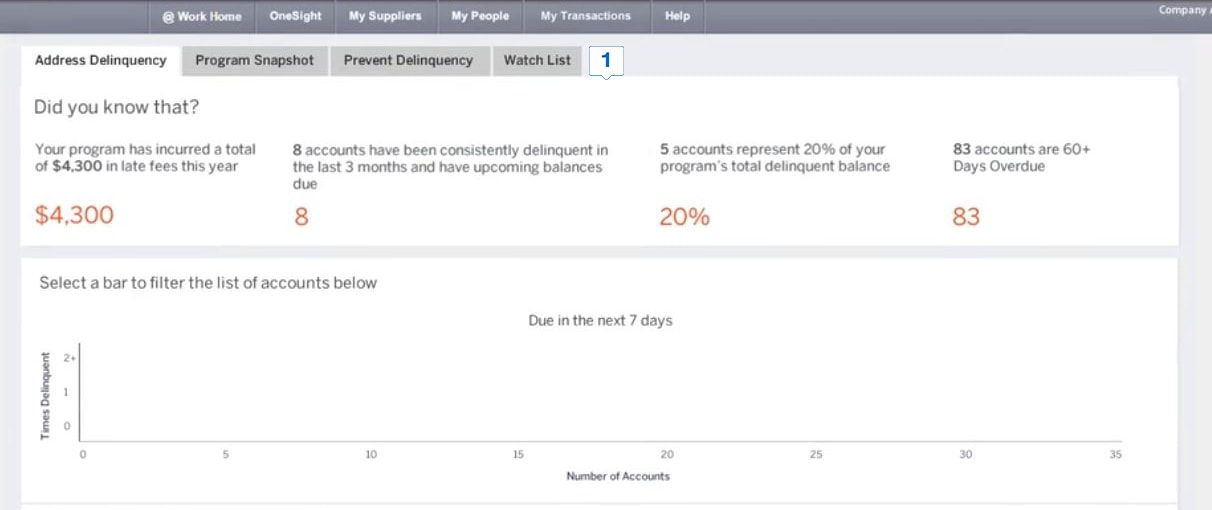1212x510 pixels.
Task: Switch to the Address Delinquency tab
Action: (100, 60)
